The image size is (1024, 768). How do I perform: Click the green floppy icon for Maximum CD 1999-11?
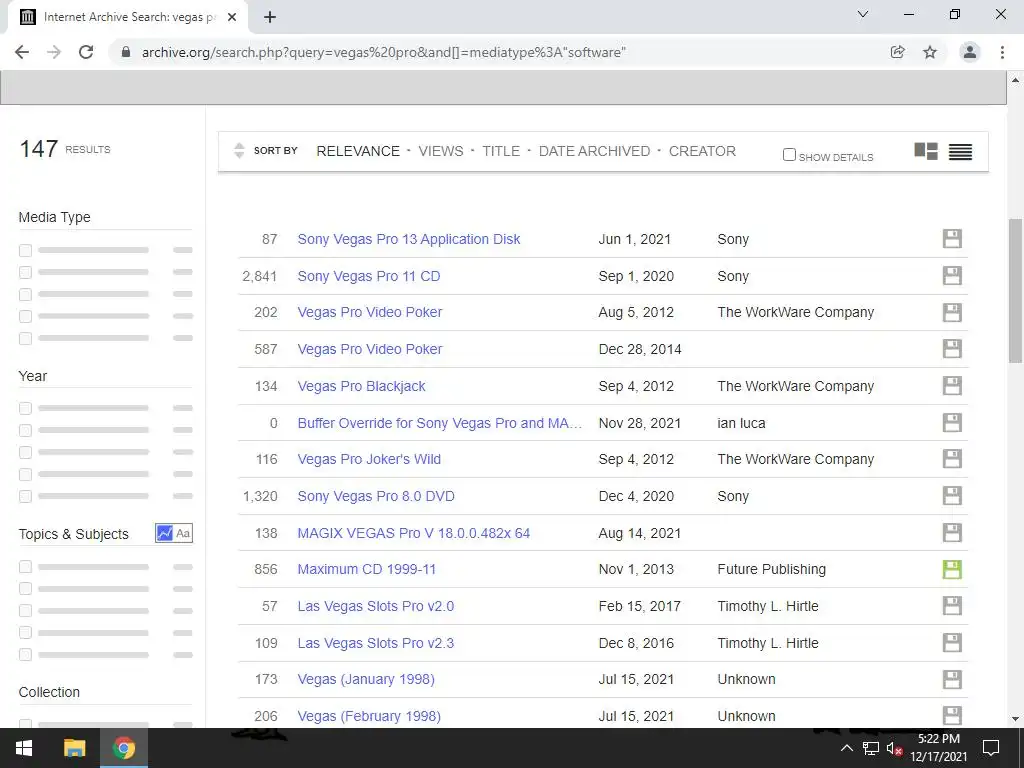(x=952, y=569)
